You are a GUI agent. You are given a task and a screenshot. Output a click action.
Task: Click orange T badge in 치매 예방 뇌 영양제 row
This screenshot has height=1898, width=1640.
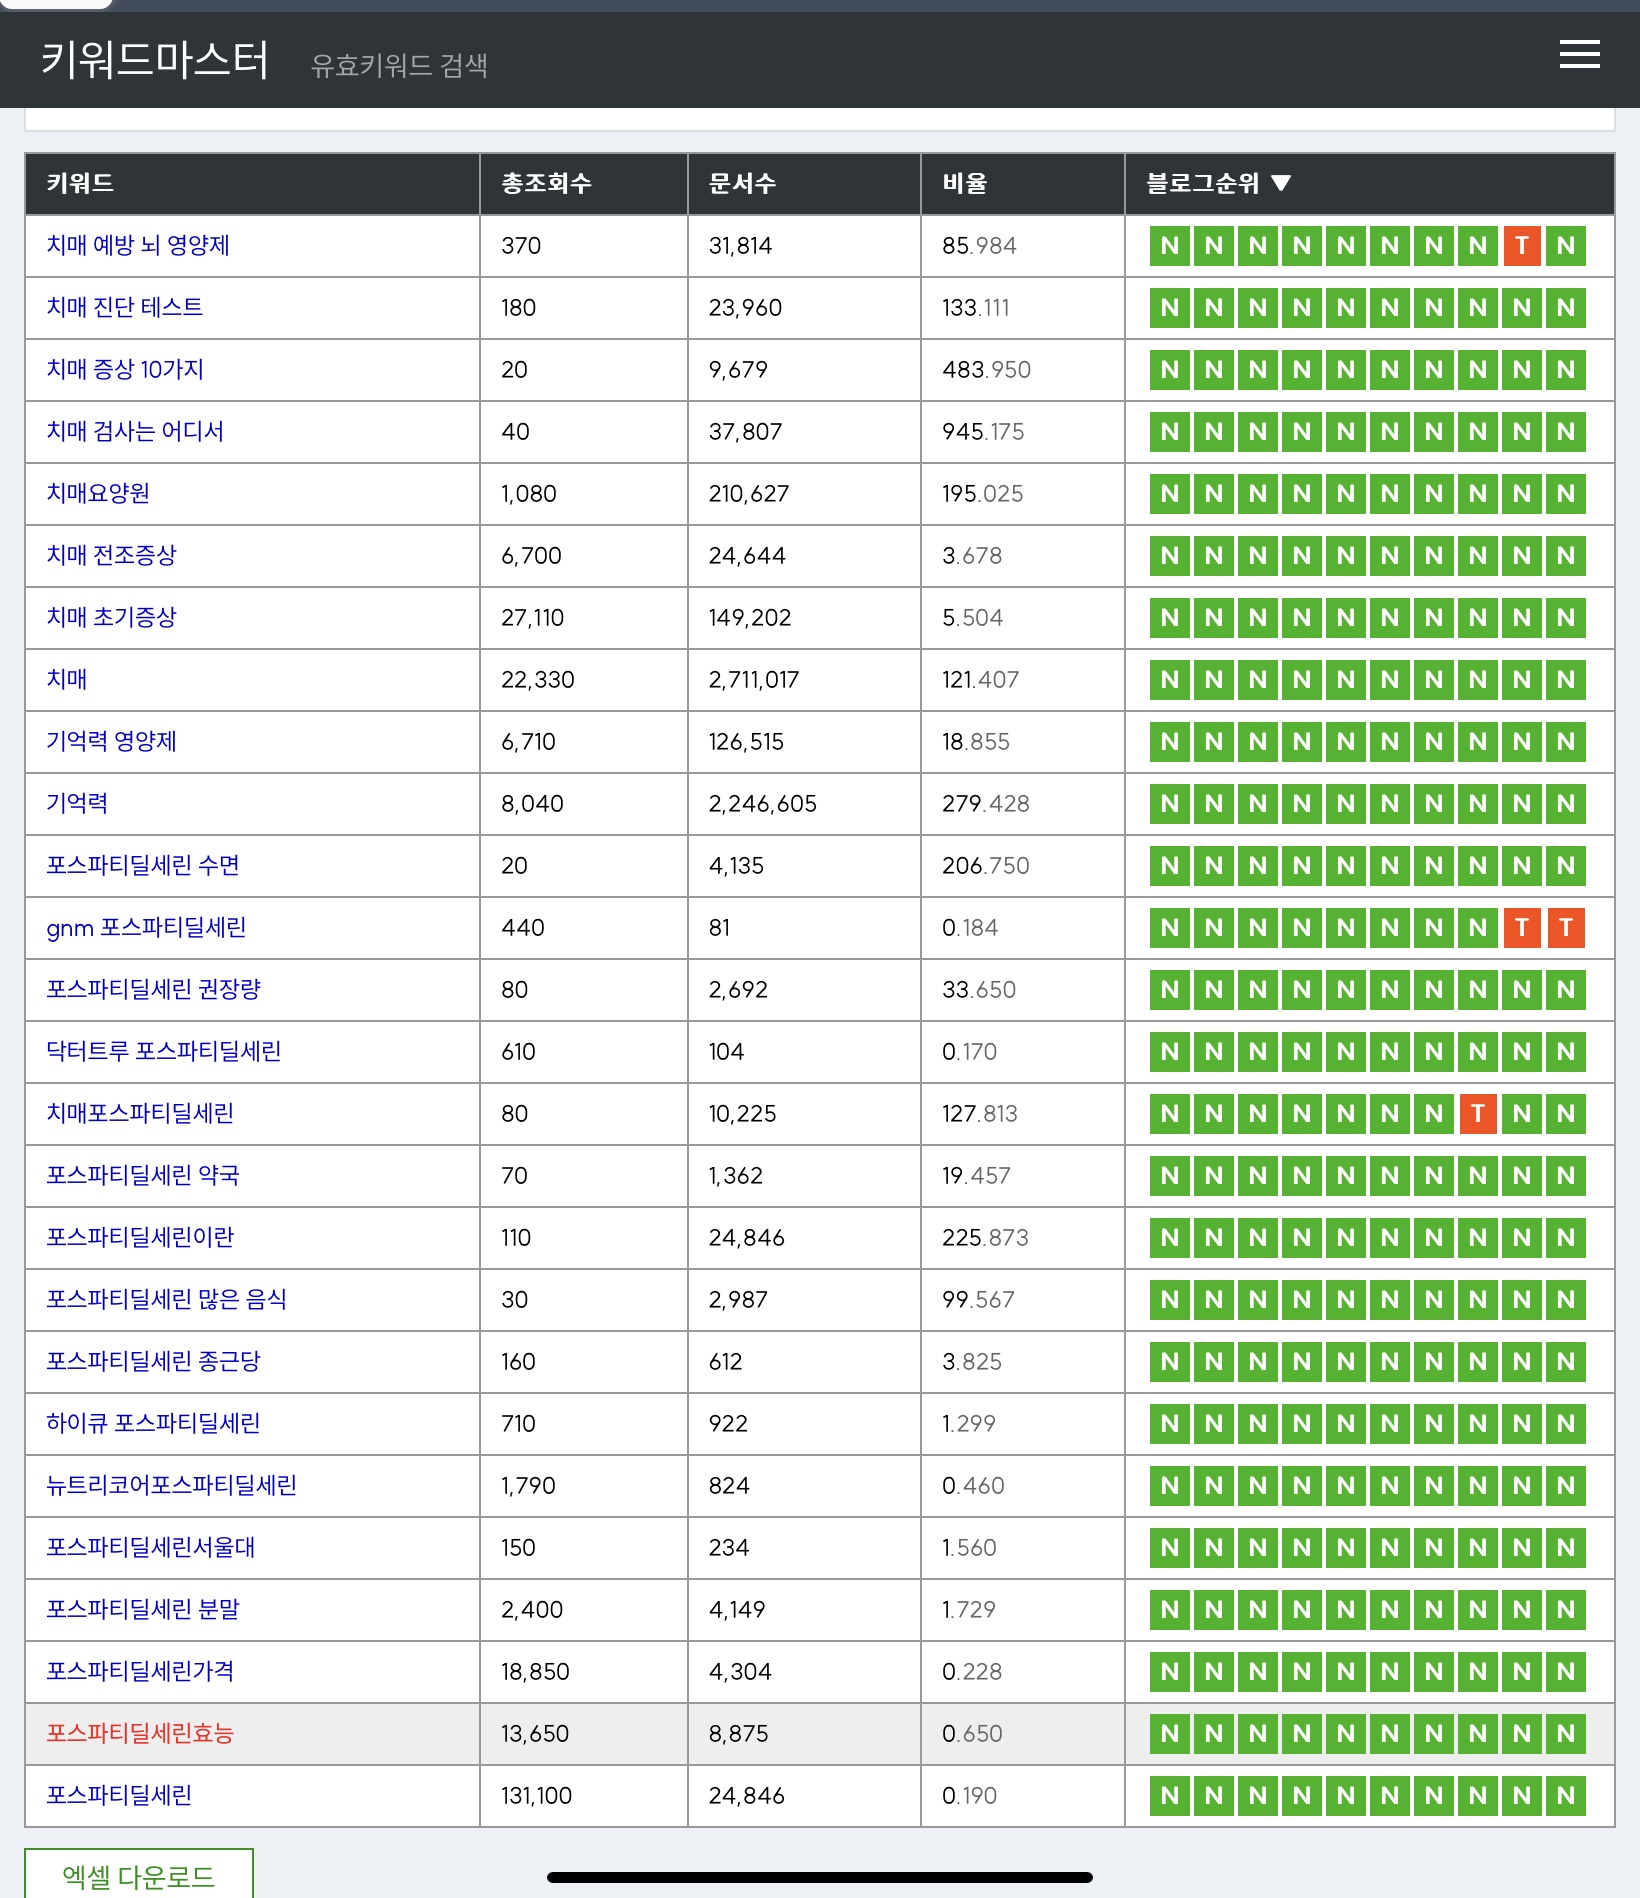coord(1522,245)
